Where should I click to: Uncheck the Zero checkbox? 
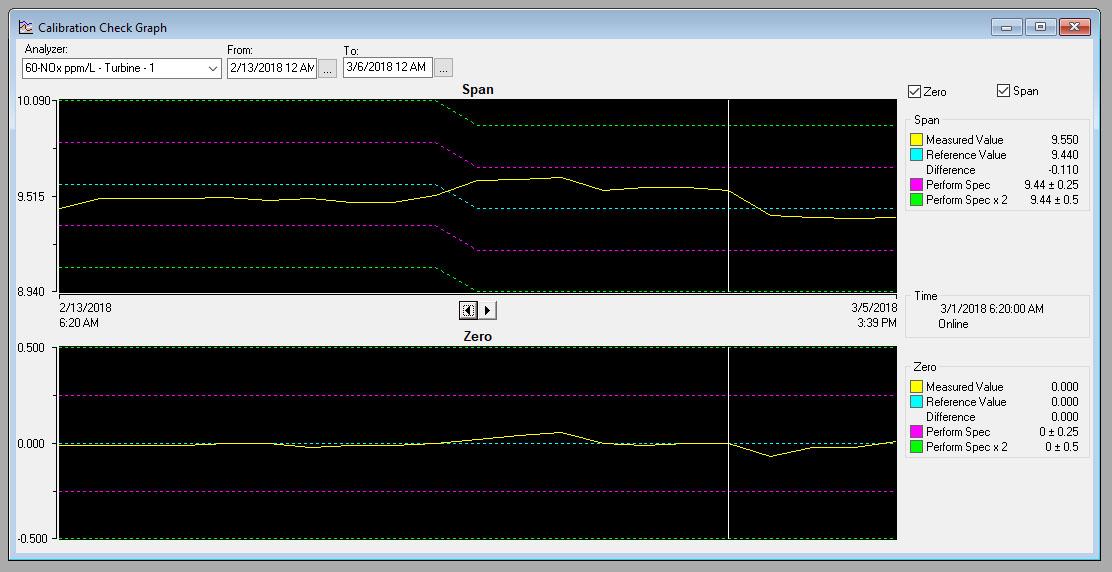914,91
